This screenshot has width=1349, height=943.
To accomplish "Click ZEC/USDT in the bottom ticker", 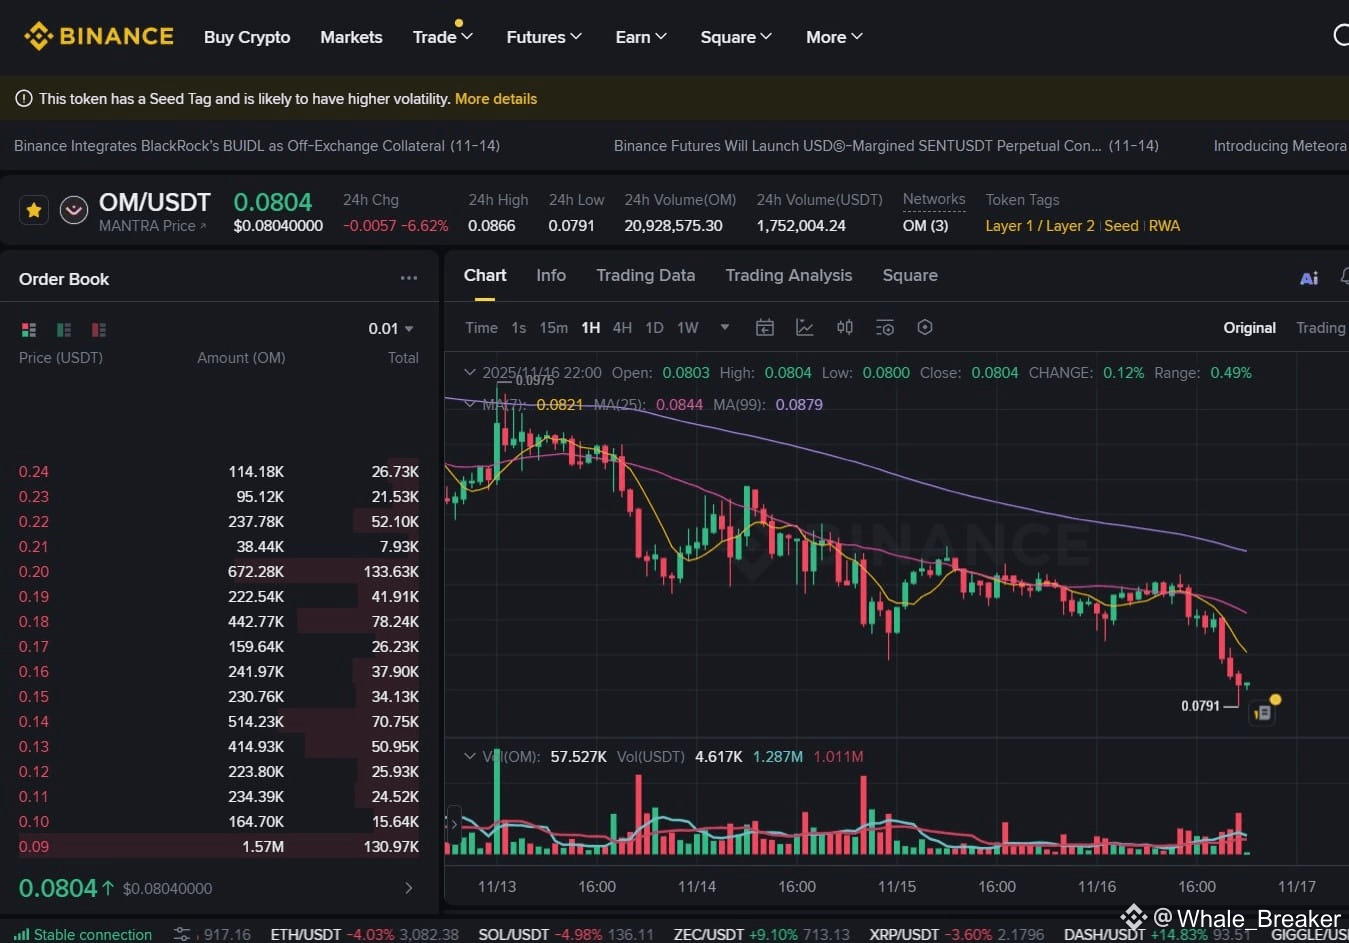I will pos(709,934).
